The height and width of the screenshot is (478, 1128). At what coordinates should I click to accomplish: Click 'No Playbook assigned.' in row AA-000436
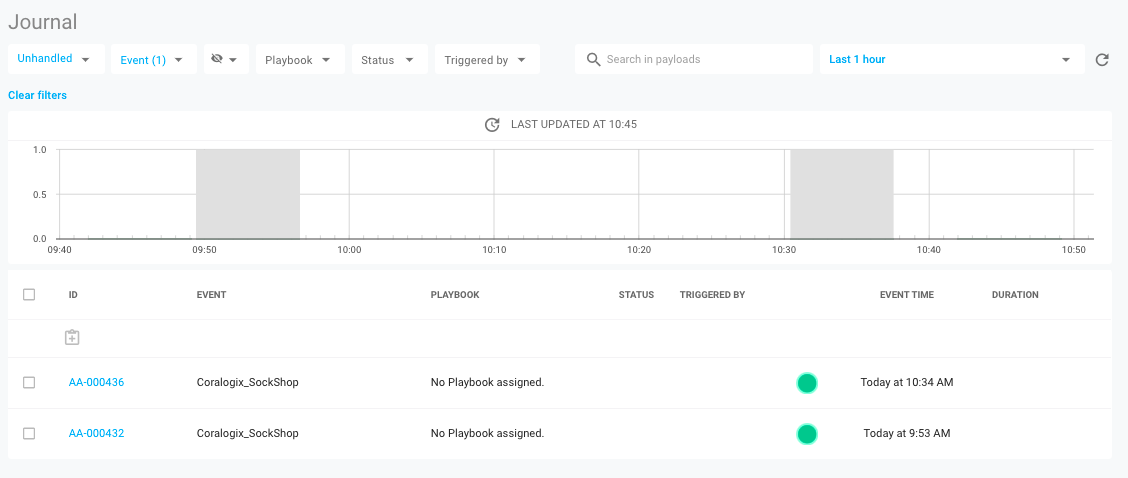pos(487,382)
